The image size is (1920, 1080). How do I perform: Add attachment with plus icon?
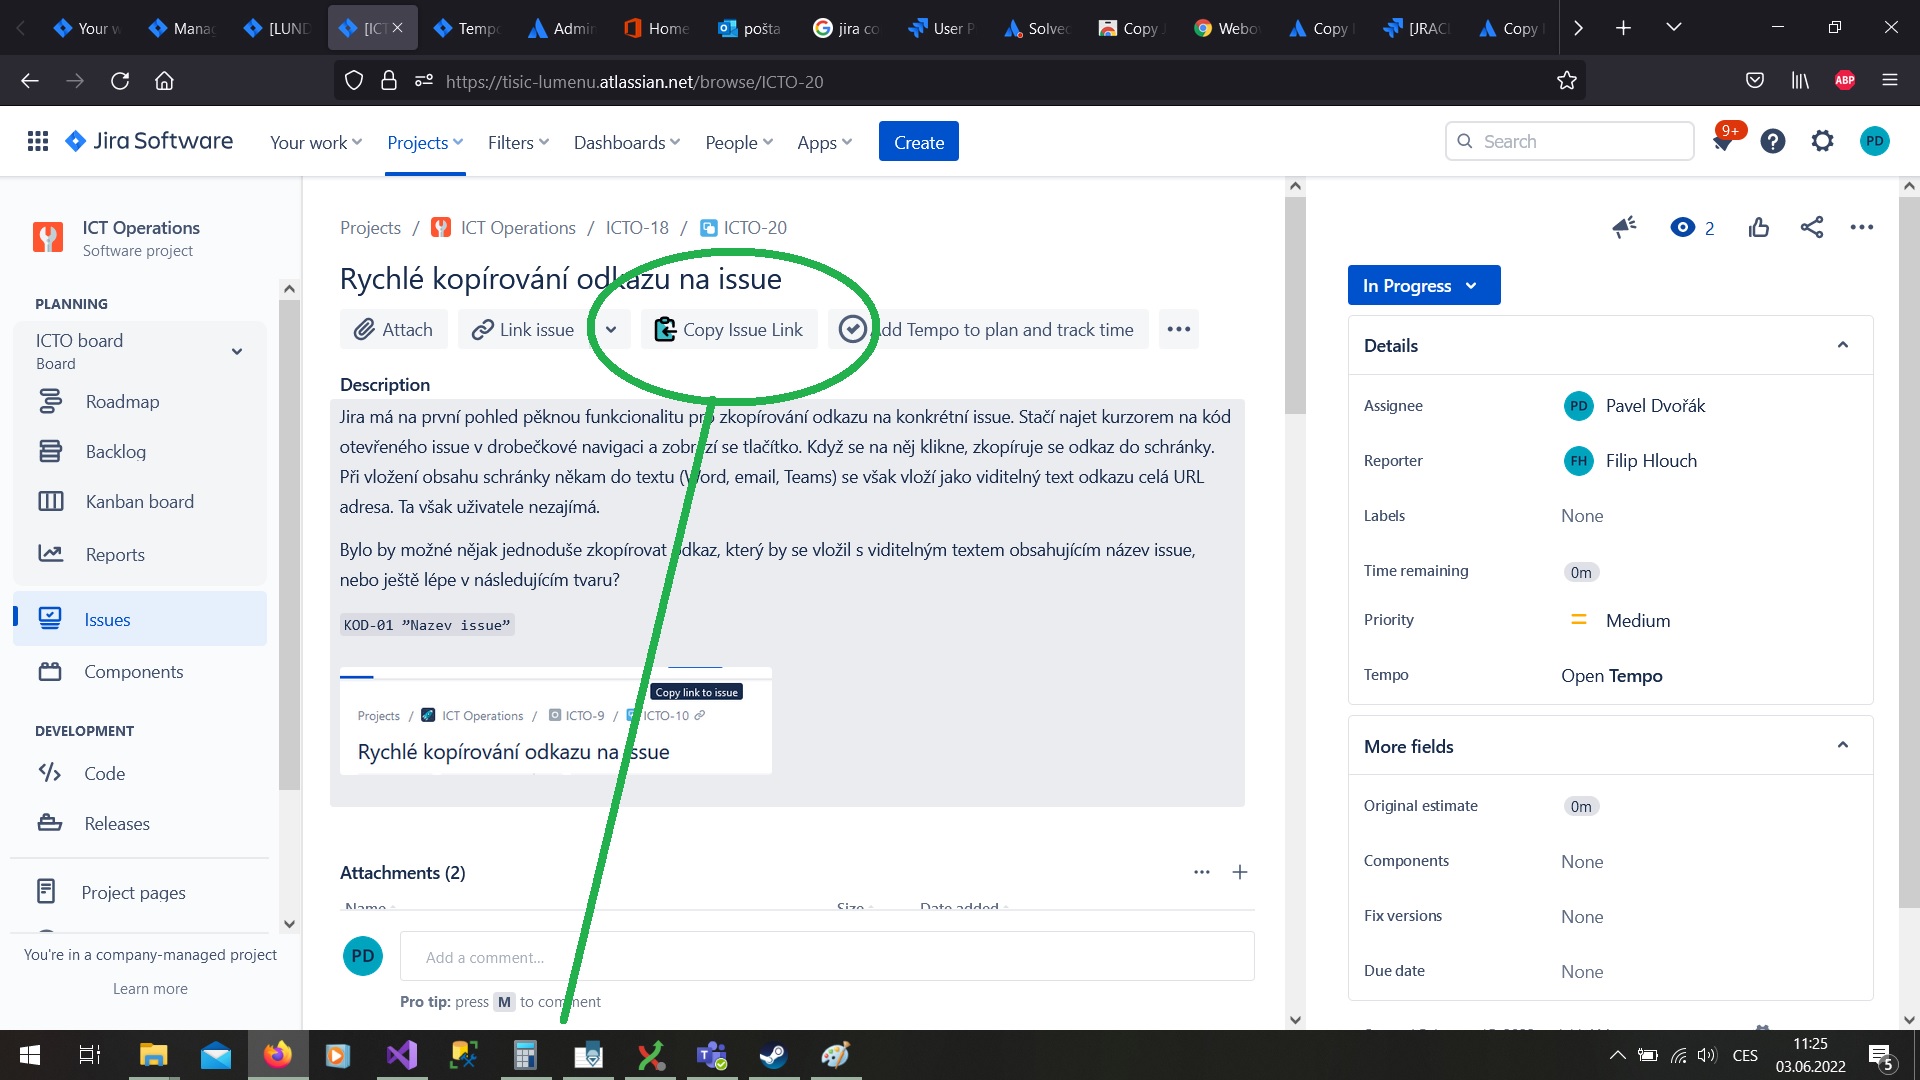point(1239,872)
